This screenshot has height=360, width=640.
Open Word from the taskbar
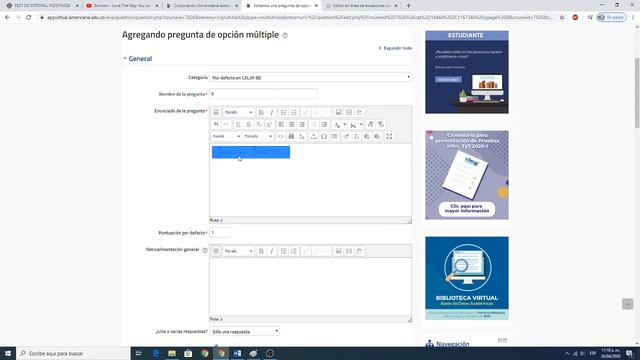point(237,353)
